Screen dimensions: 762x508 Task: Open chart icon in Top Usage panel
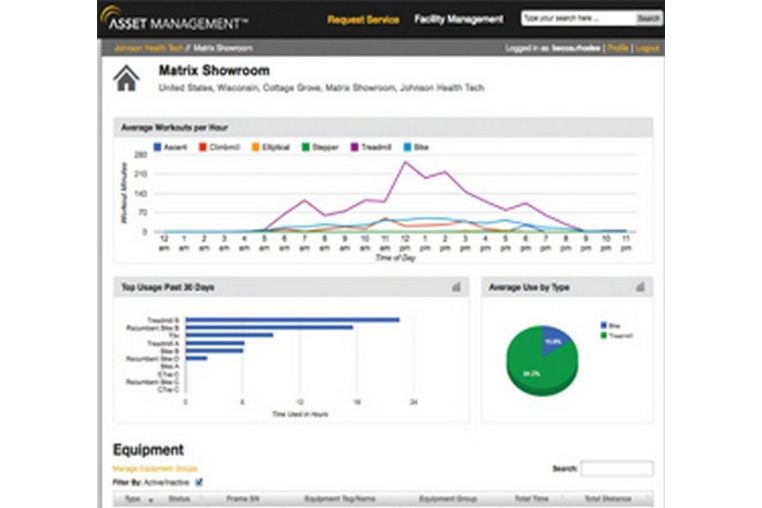pos(456,287)
